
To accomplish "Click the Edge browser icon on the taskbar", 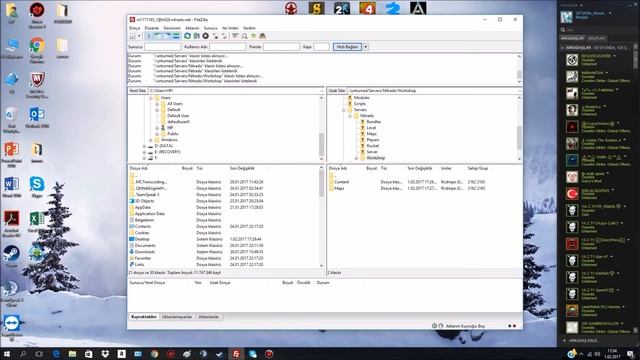I will click(56, 354).
